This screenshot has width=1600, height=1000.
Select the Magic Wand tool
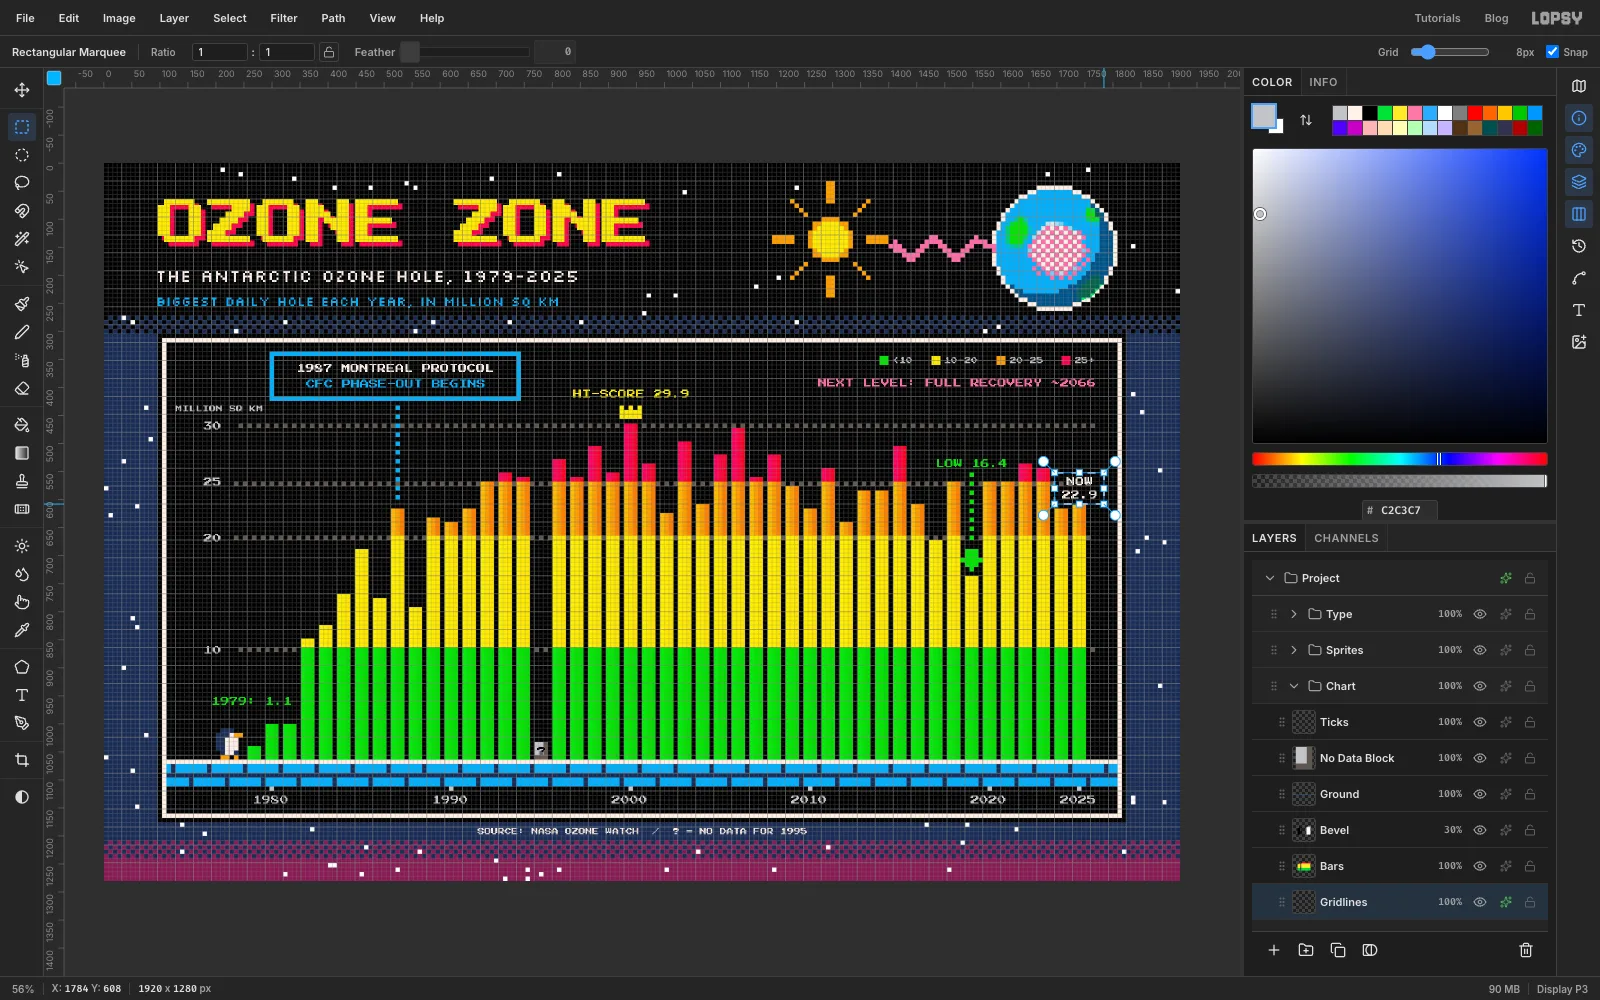pyautogui.click(x=22, y=239)
